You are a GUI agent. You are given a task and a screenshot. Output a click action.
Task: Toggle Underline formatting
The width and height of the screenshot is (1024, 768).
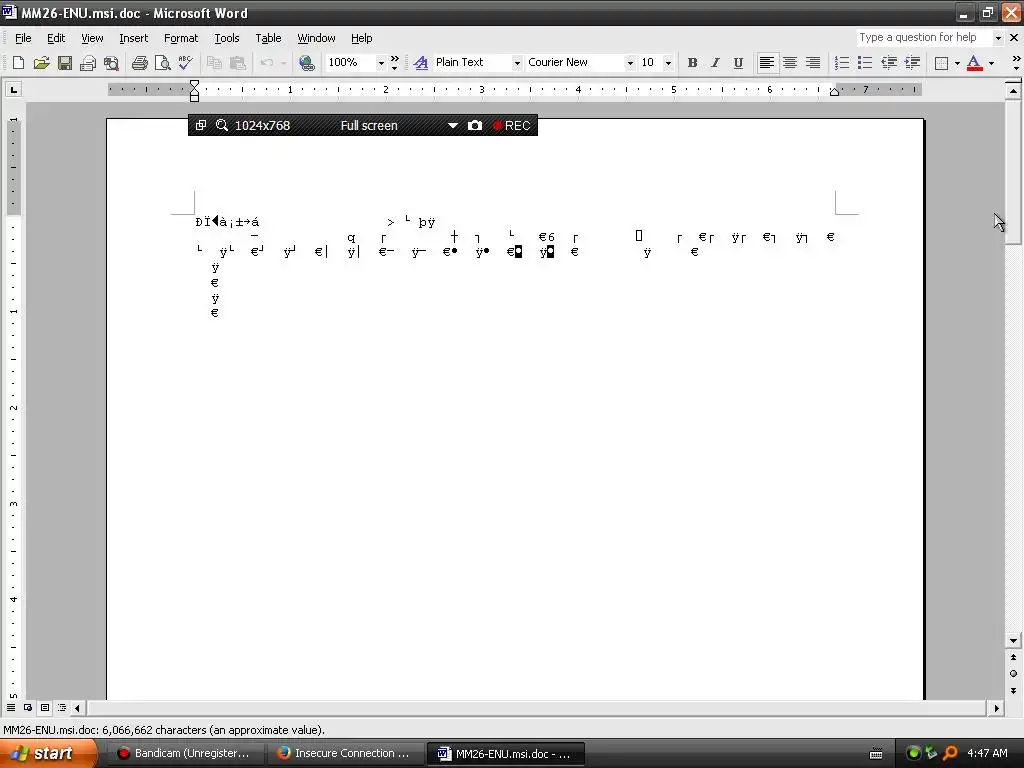coord(738,63)
